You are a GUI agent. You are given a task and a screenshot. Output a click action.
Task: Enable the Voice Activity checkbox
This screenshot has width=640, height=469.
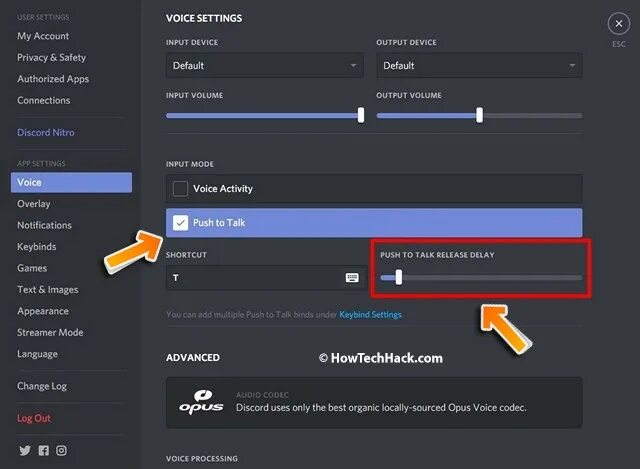click(x=180, y=189)
